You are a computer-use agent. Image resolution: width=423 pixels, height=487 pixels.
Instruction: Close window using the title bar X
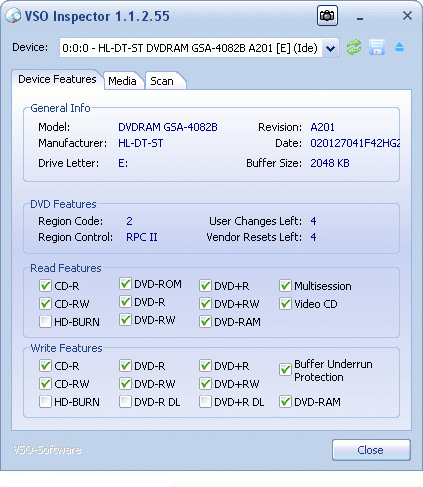pyautogui.click(x=407, y=15)
